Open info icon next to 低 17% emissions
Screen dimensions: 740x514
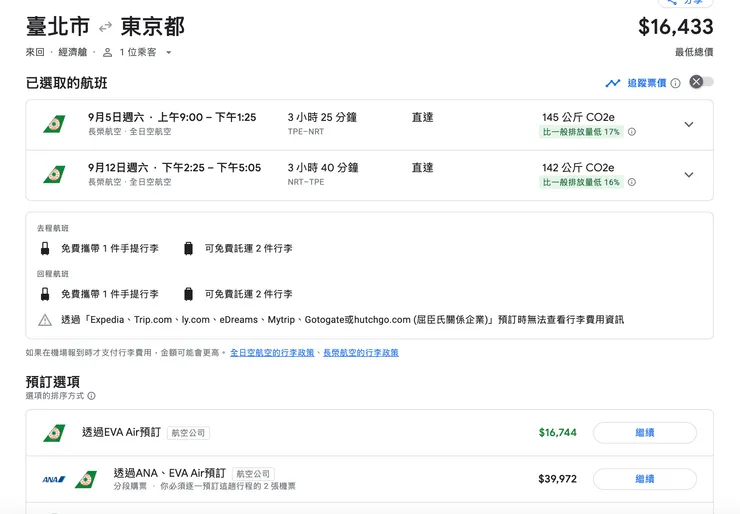point(632,132)
